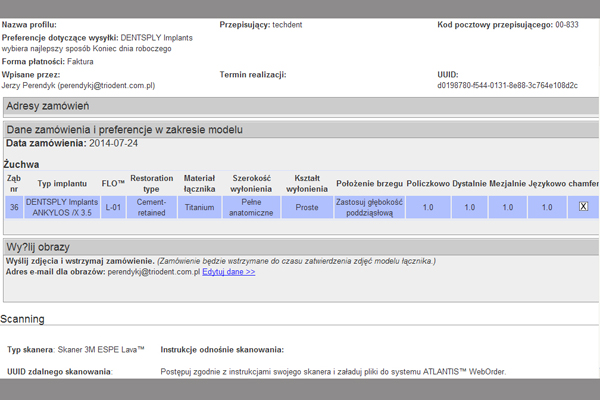The image size is (600, 400).
Task: Select the 'Proste' emergence shape cell
Action: coord(307,207)
